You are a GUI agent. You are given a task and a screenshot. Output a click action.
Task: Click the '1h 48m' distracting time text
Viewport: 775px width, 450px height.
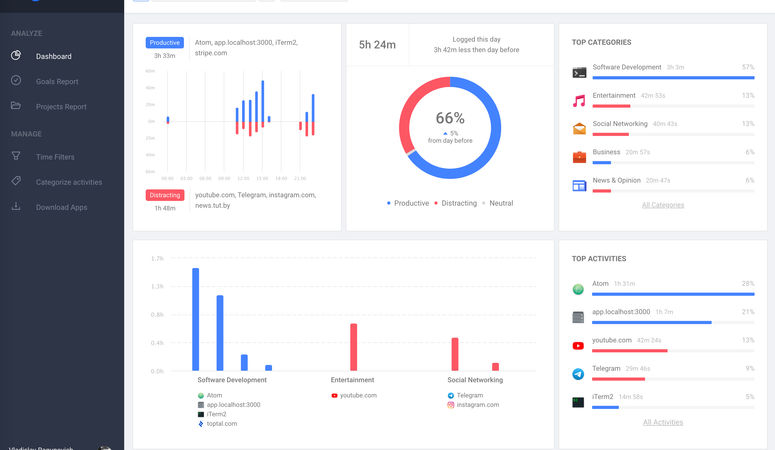pyautogui.click(x=165, y=208)
